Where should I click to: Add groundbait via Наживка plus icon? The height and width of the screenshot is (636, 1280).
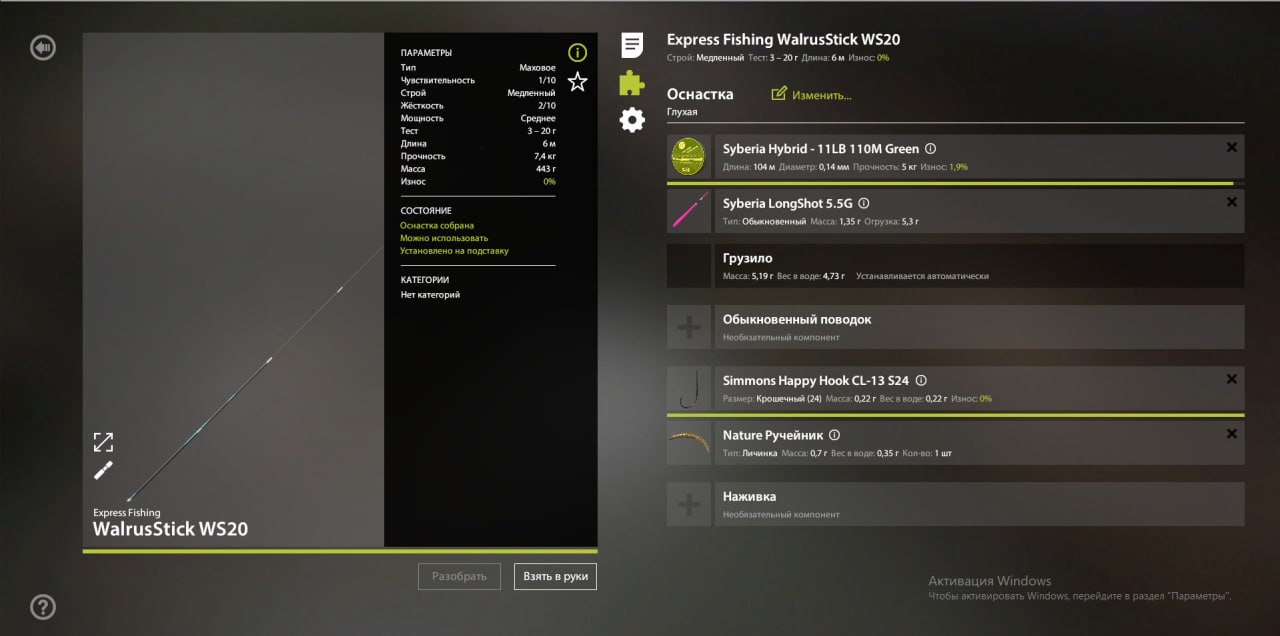[689, 504]
